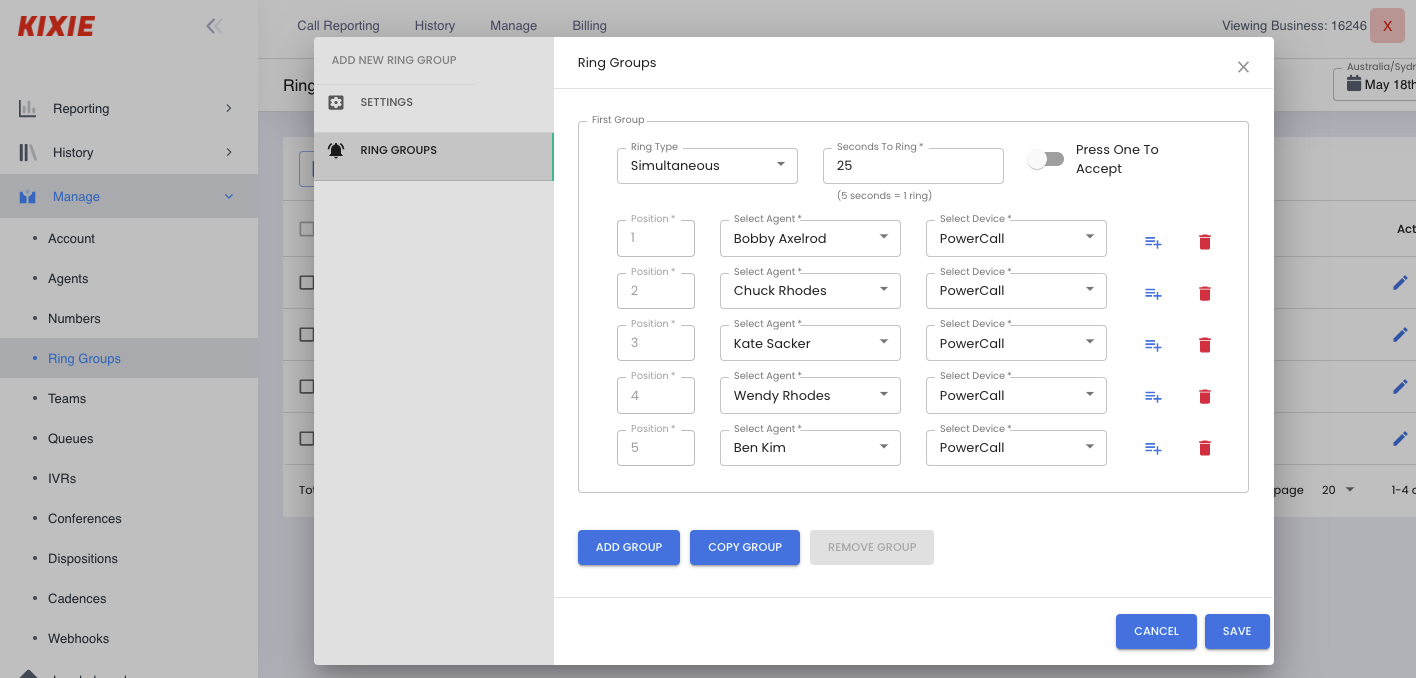Add a row after Chuck Rhodes

pos(1153,294)
